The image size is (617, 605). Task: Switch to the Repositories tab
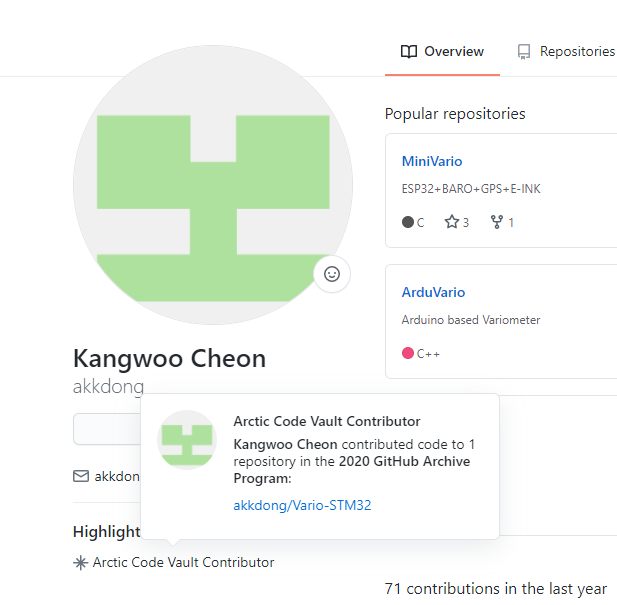(576, 52)
